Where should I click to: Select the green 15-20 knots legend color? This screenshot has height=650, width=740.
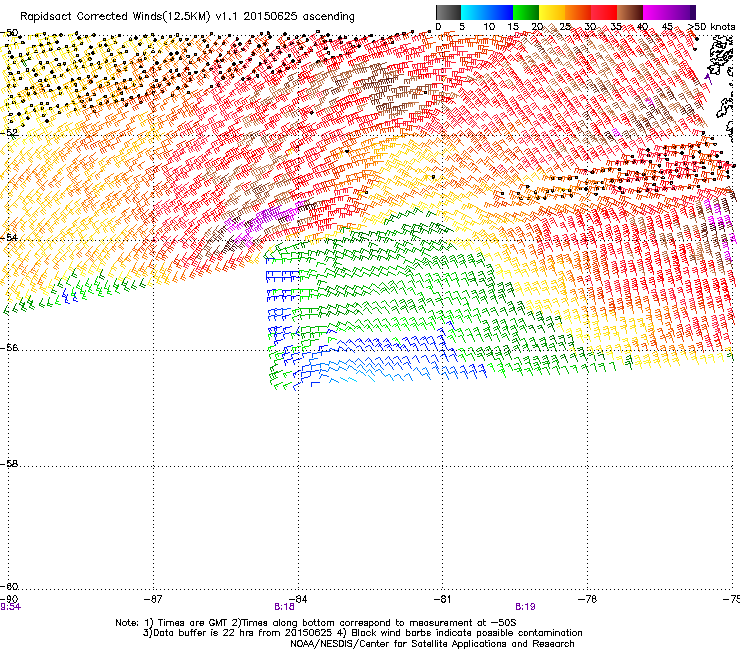tap(526, 12)
